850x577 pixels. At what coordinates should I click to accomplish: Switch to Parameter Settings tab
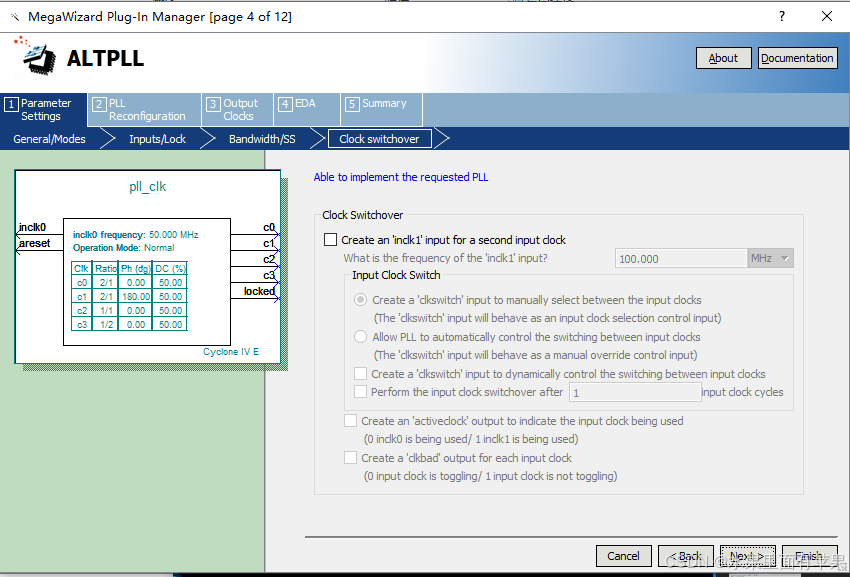coord(43,110)
